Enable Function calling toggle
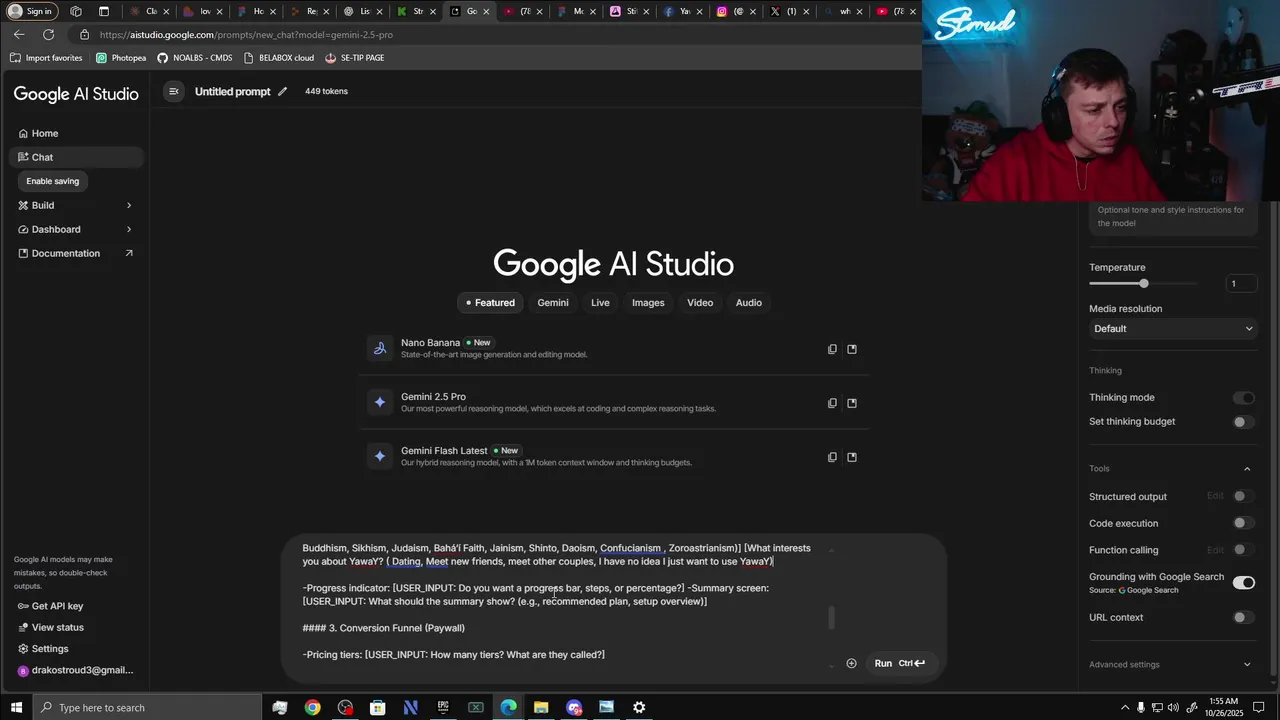The width and height of the screenshot is (1280, 720). [x=1244, y=550]
